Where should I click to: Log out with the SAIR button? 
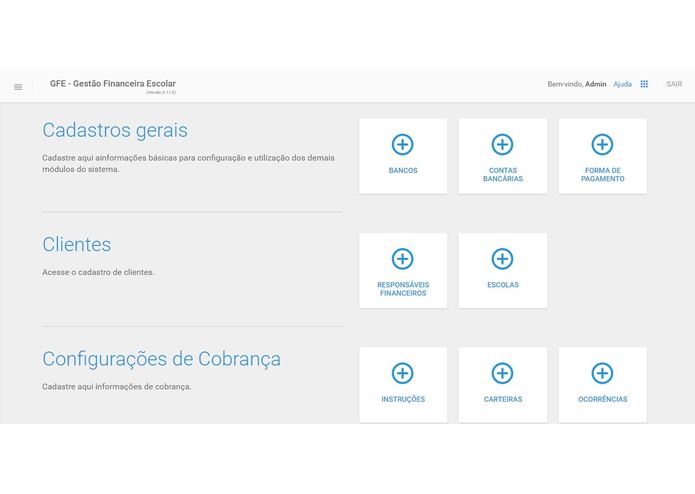(x=674, y=84)
